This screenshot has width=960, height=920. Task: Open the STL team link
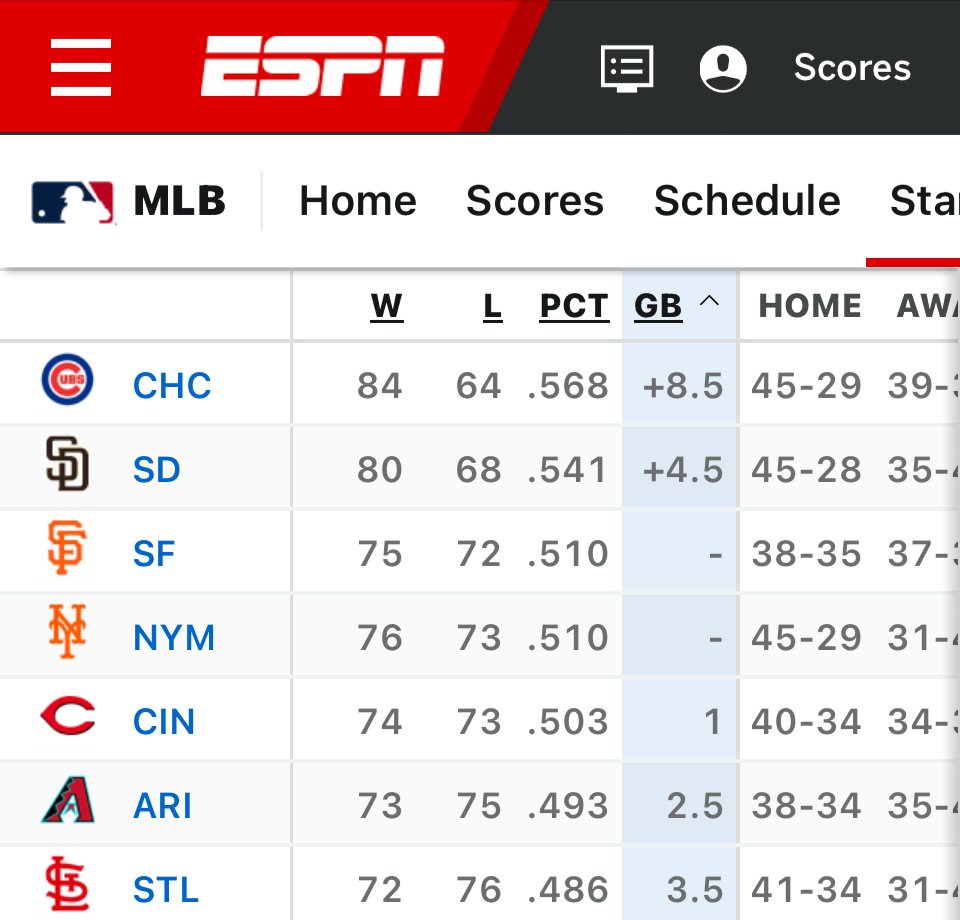coord(166,890)
